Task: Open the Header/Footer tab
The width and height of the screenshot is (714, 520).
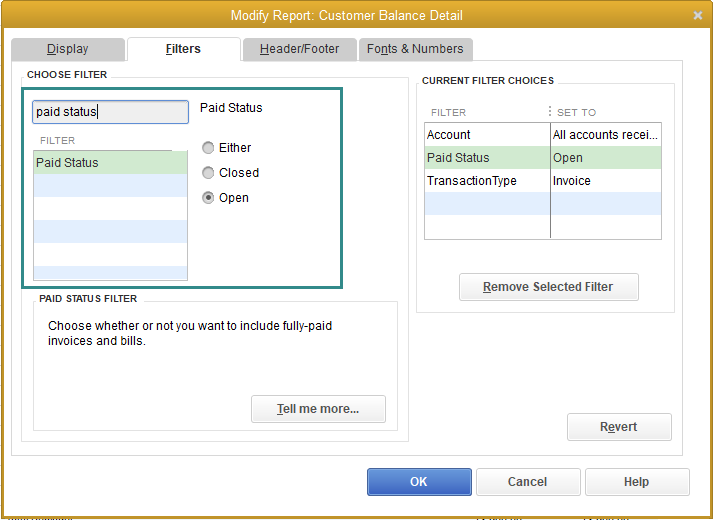Action: [x=299, y=49]
